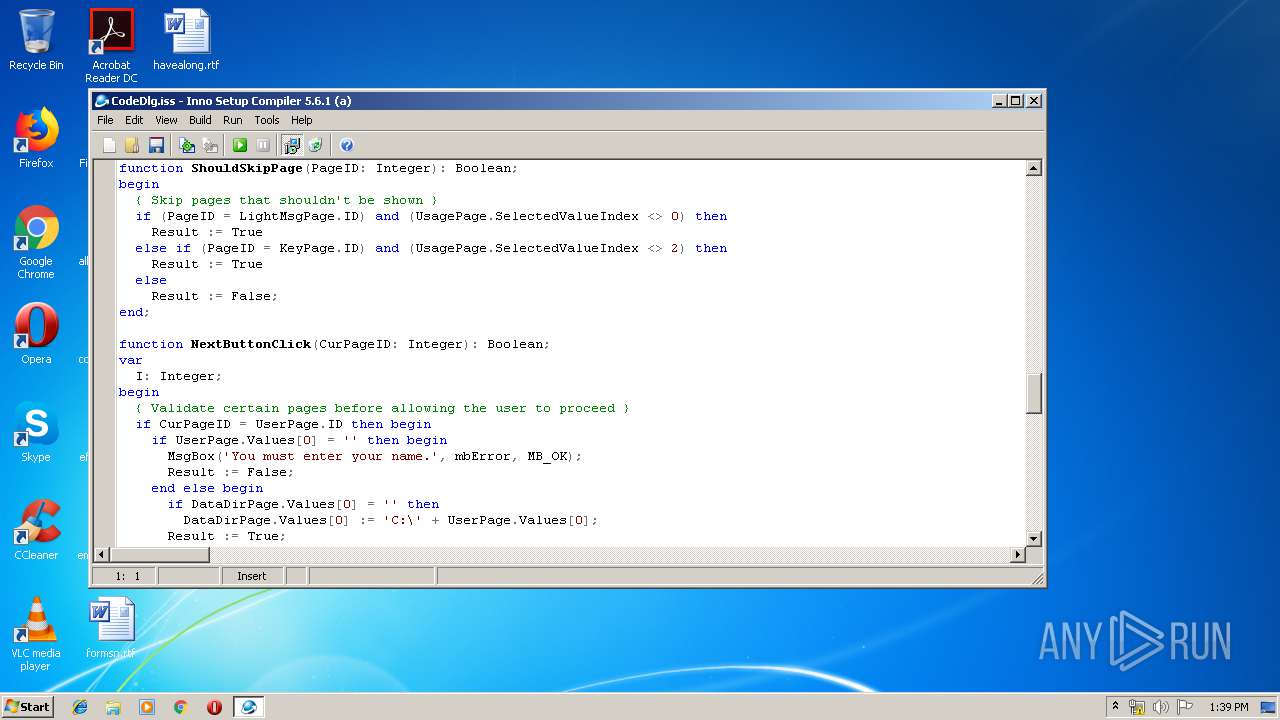
Task: Click the Pause toolbar icon
Action: point(263,145)
